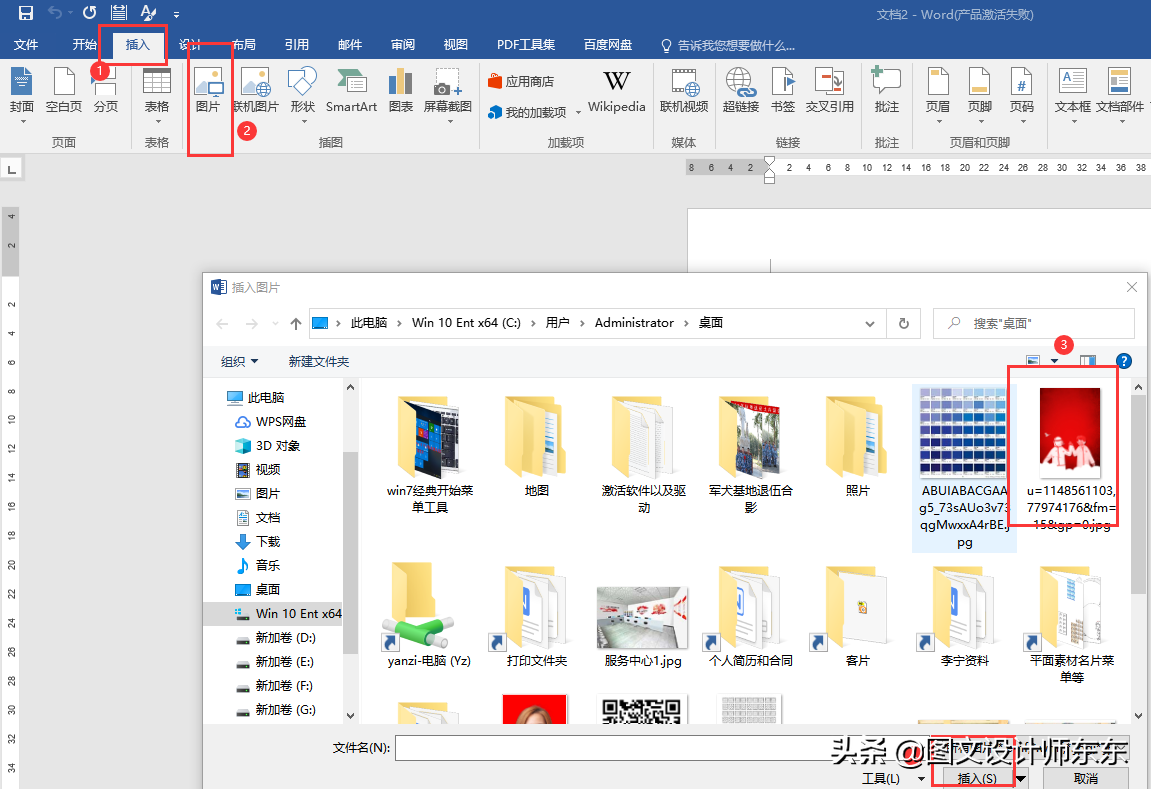Select the red u=1148561103 jpg image
Image resolution: width=1151 pixels, height=789 pixels.
(1071, 459)
